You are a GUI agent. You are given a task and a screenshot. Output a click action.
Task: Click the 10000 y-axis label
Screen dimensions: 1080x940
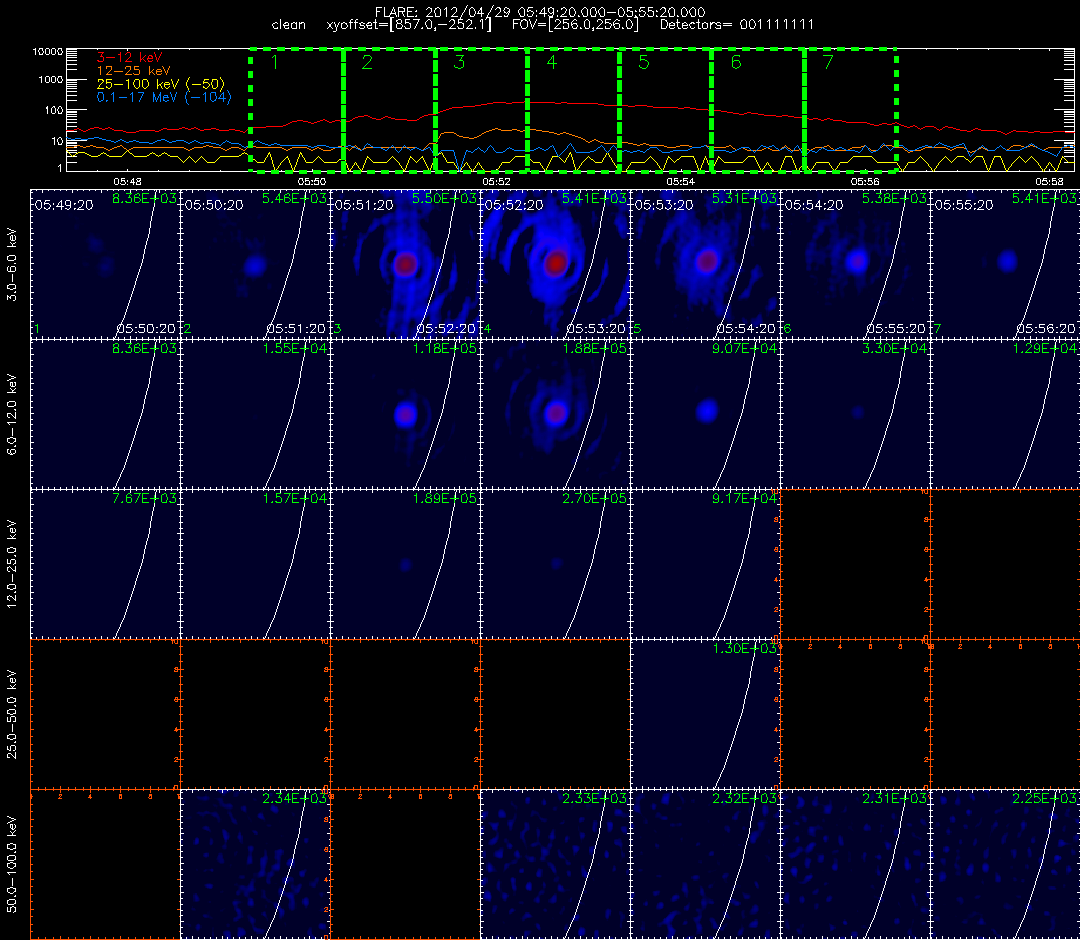tap(48, 52)
